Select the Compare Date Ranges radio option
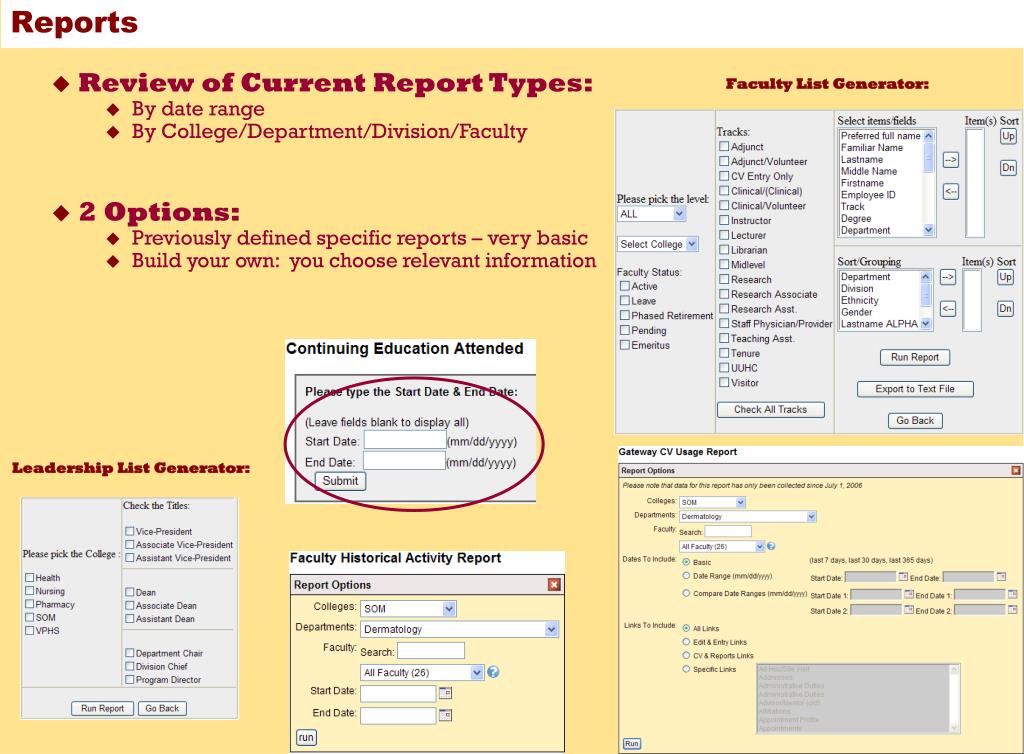The image size is (1024, 754). (x=686, y=593)
